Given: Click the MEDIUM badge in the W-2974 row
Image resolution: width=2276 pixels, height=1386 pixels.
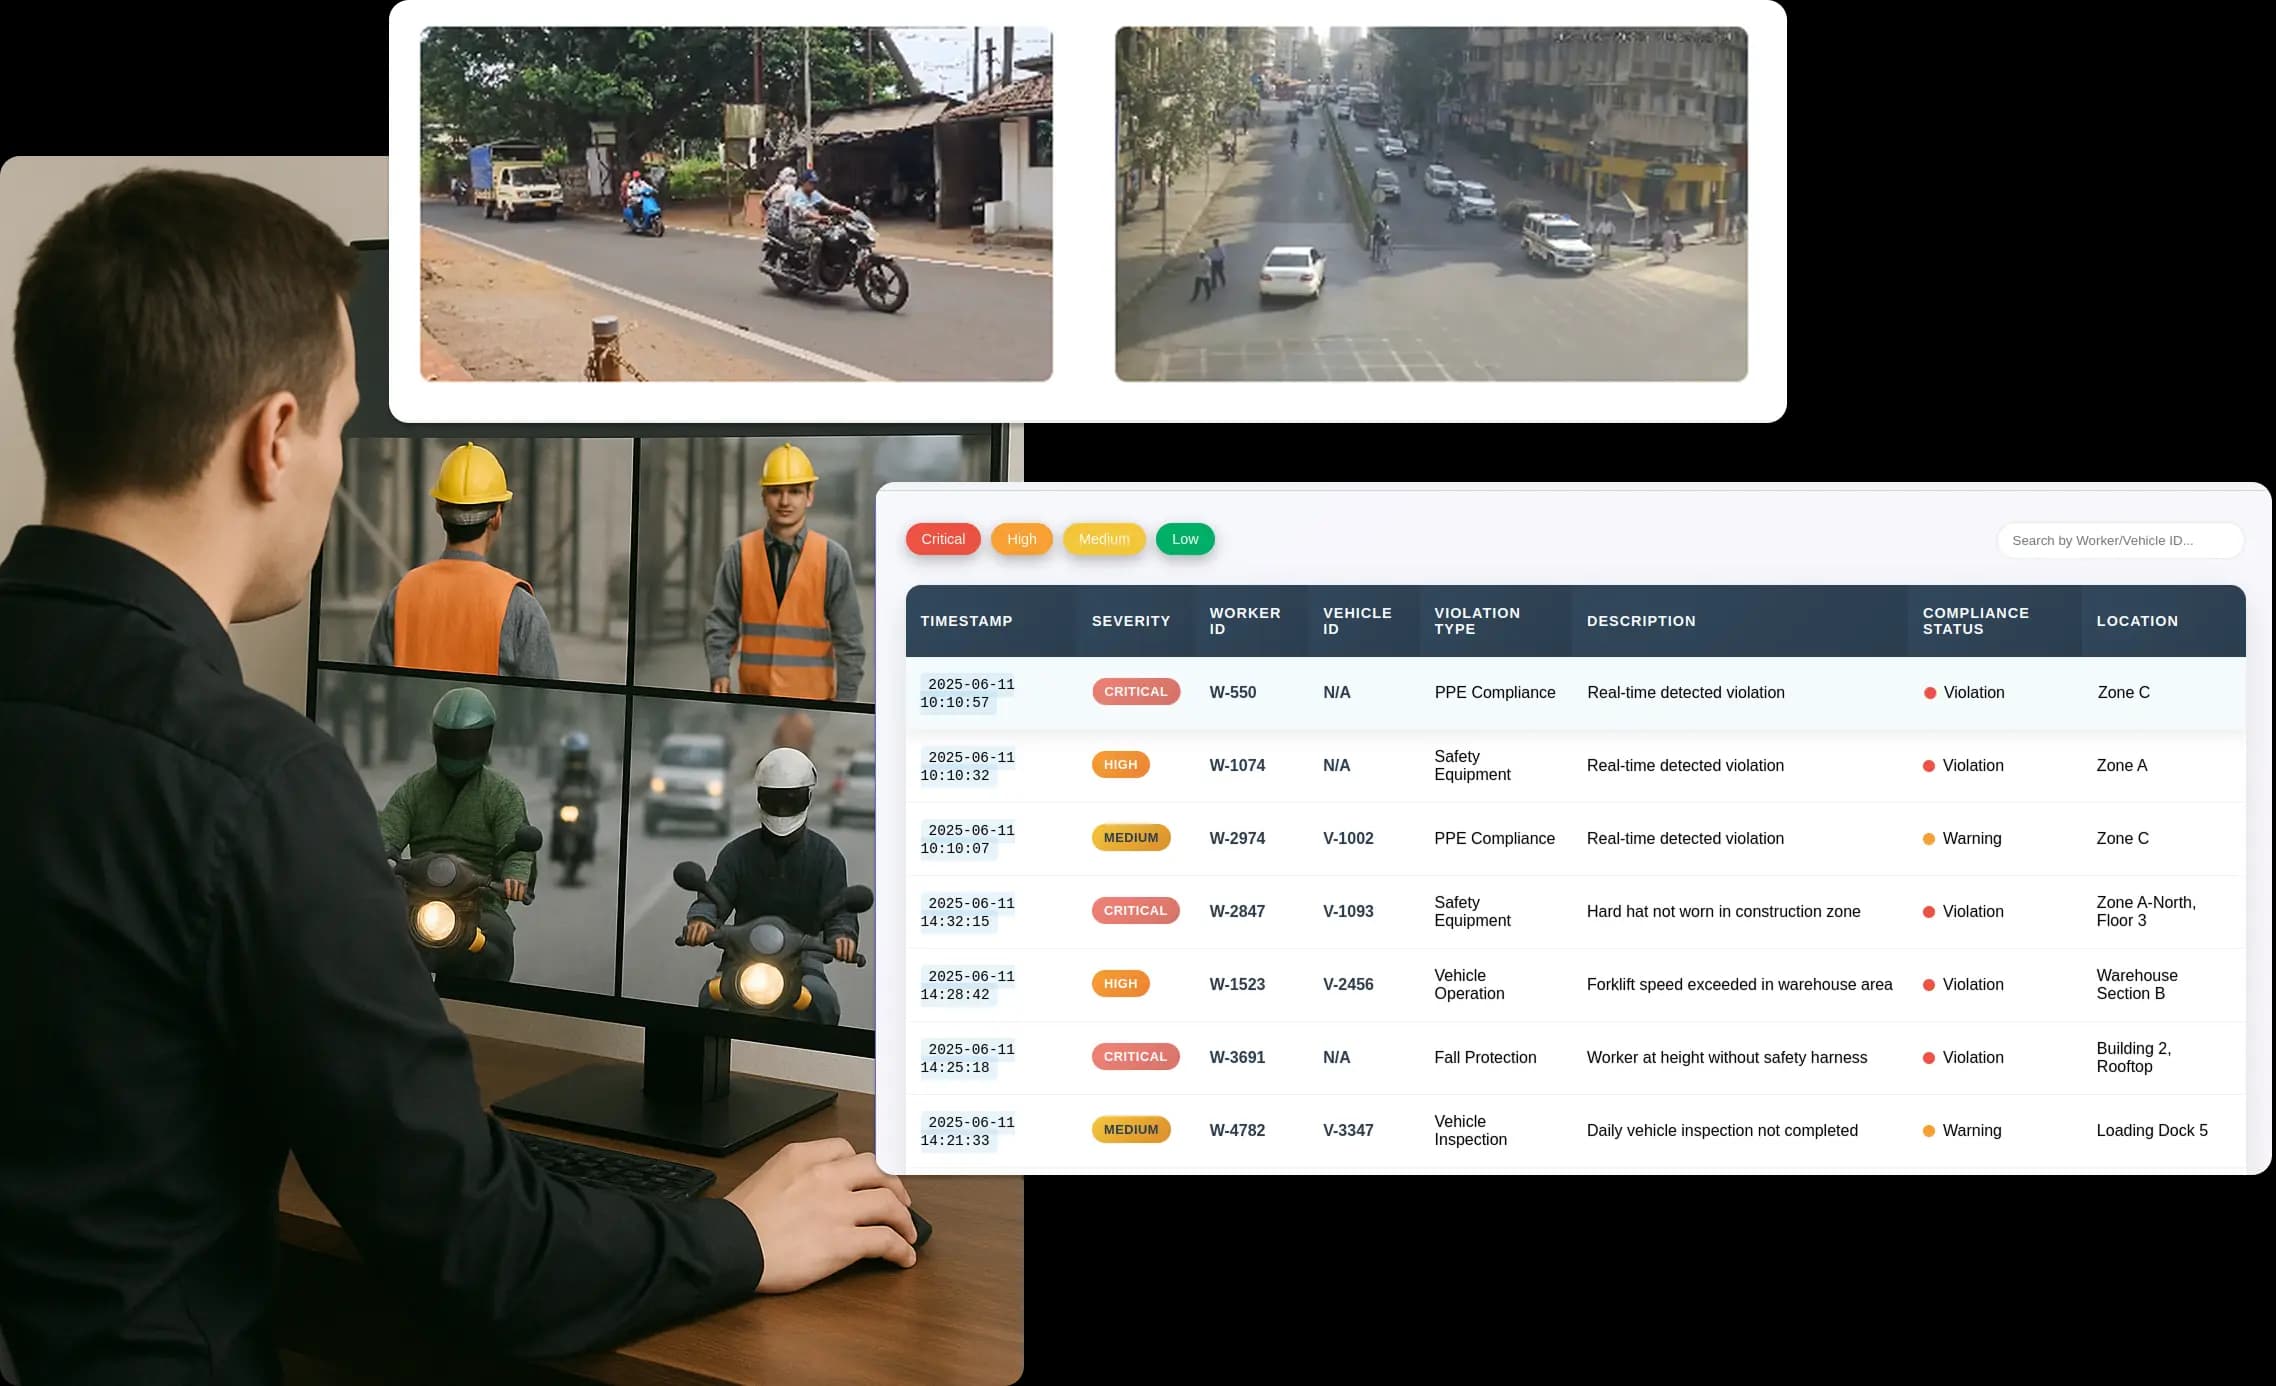Looking at the screenshot, I should 1131,837.
